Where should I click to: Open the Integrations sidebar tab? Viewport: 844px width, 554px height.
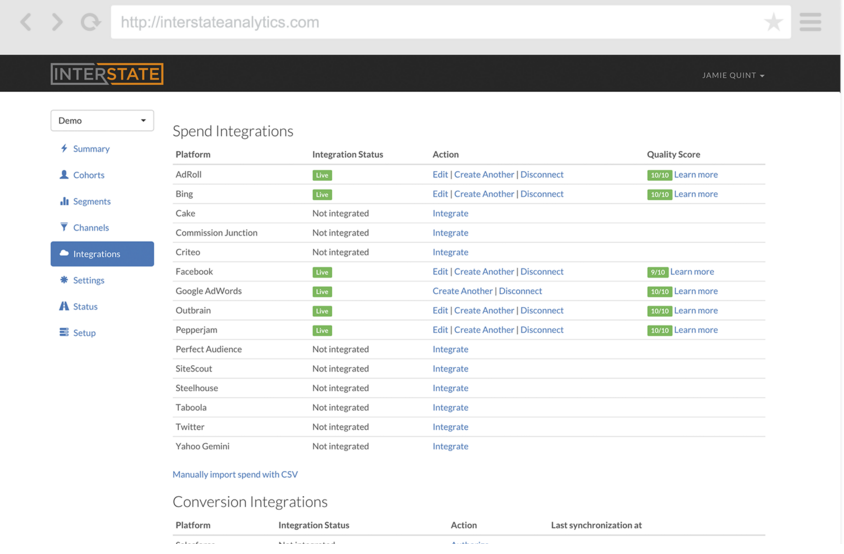click(x=102, y=254)
